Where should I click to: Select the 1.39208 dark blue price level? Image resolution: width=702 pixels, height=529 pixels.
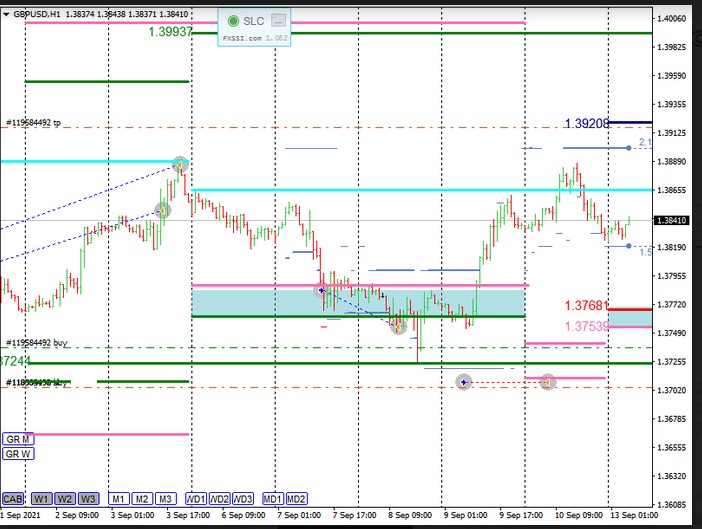586,124
